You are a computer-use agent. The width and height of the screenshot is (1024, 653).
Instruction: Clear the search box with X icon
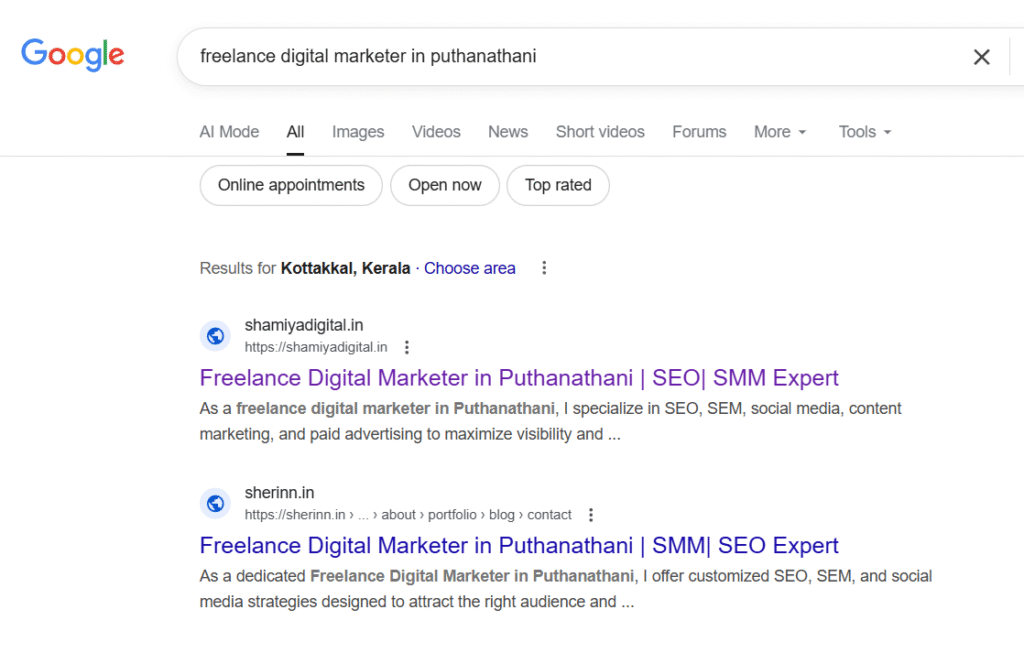[x=981, y=57]
